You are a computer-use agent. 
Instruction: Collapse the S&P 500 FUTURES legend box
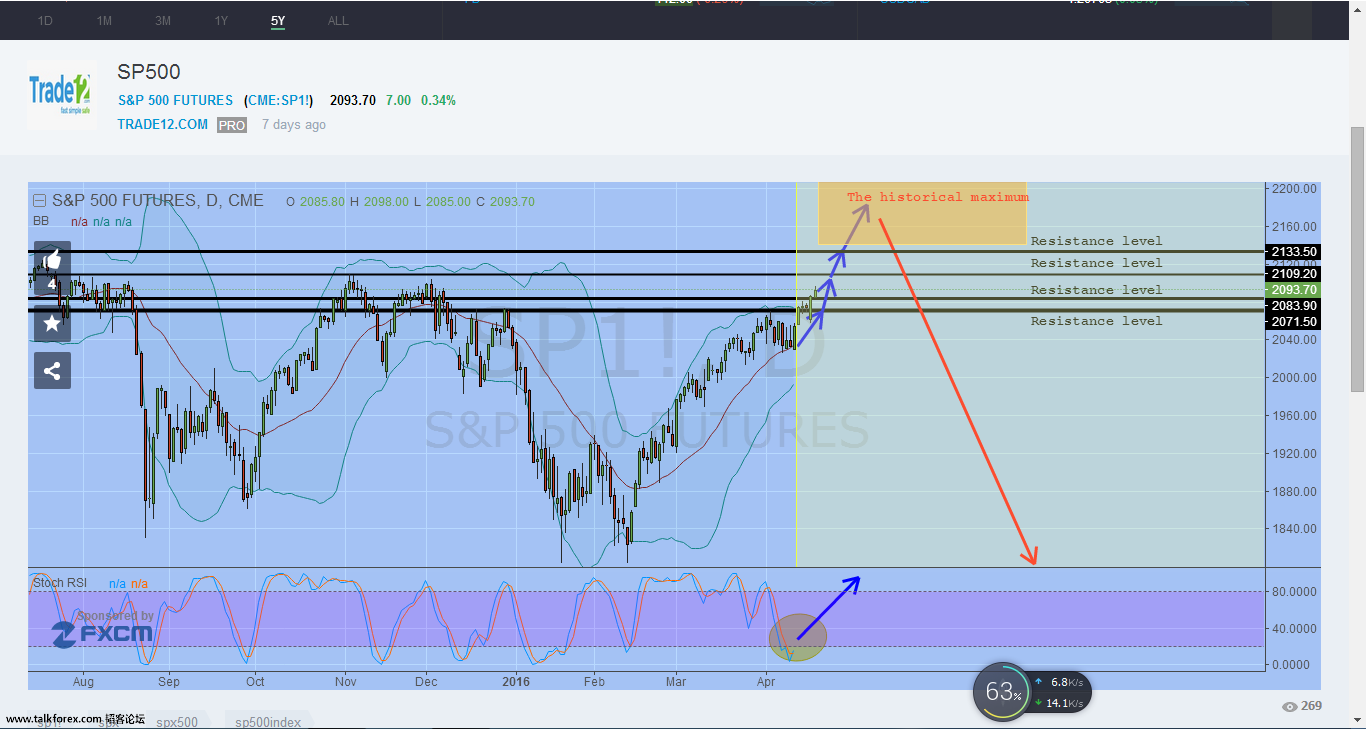[39, 200]
